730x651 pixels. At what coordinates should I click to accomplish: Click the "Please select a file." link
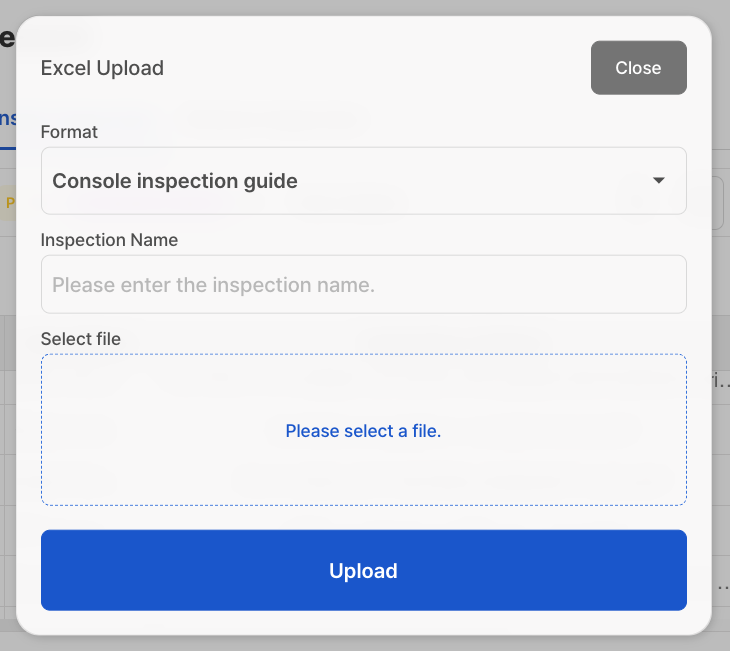click(x=363, y=431)
